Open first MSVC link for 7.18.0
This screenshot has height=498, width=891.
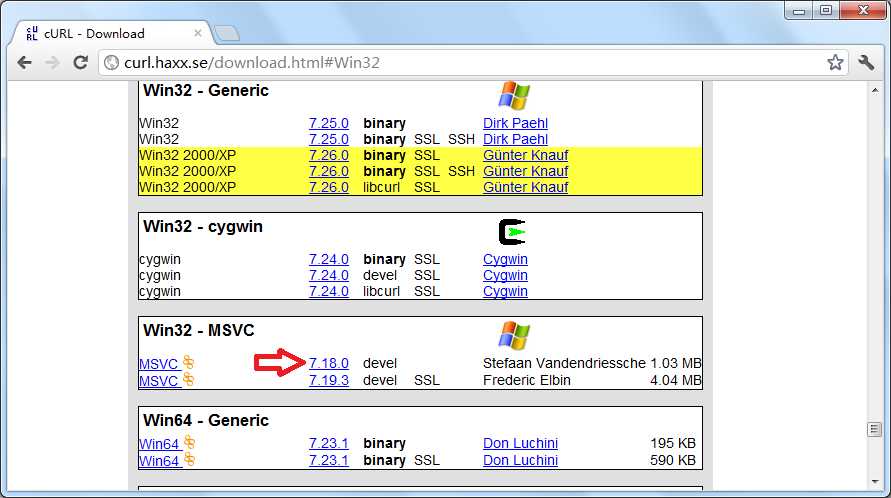[159, 364]
